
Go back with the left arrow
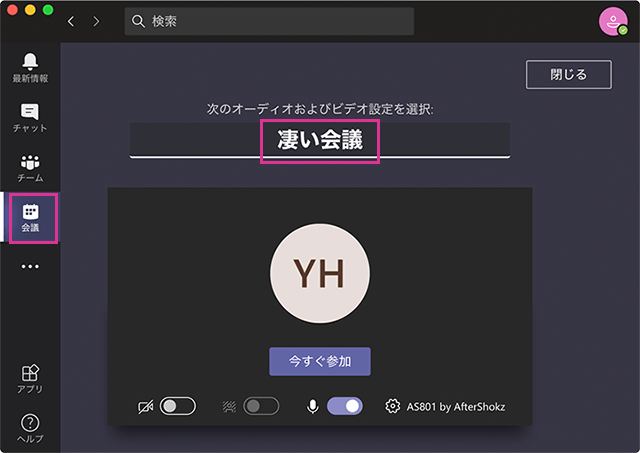[x=71, y=21]
